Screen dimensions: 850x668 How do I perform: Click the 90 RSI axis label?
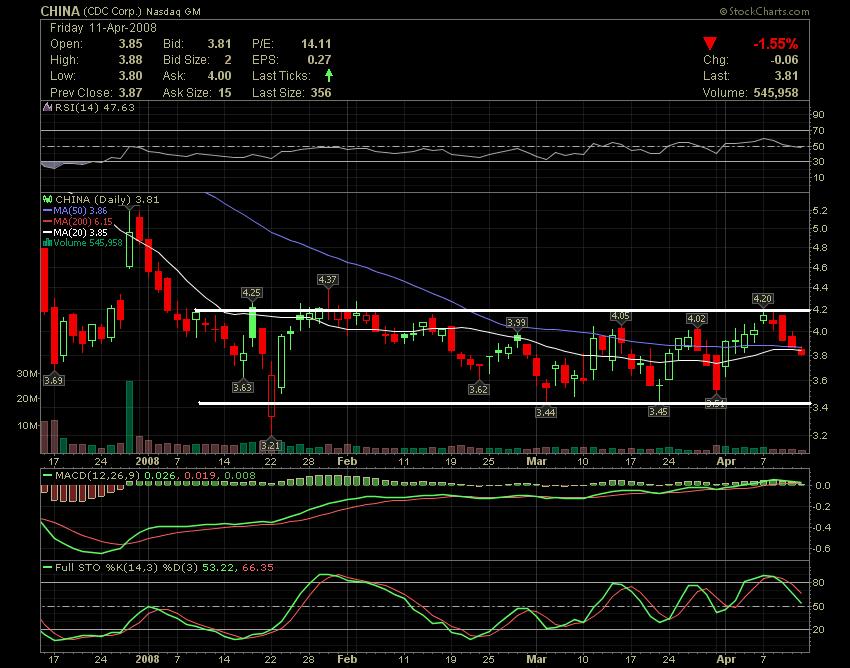coord(819,114)
